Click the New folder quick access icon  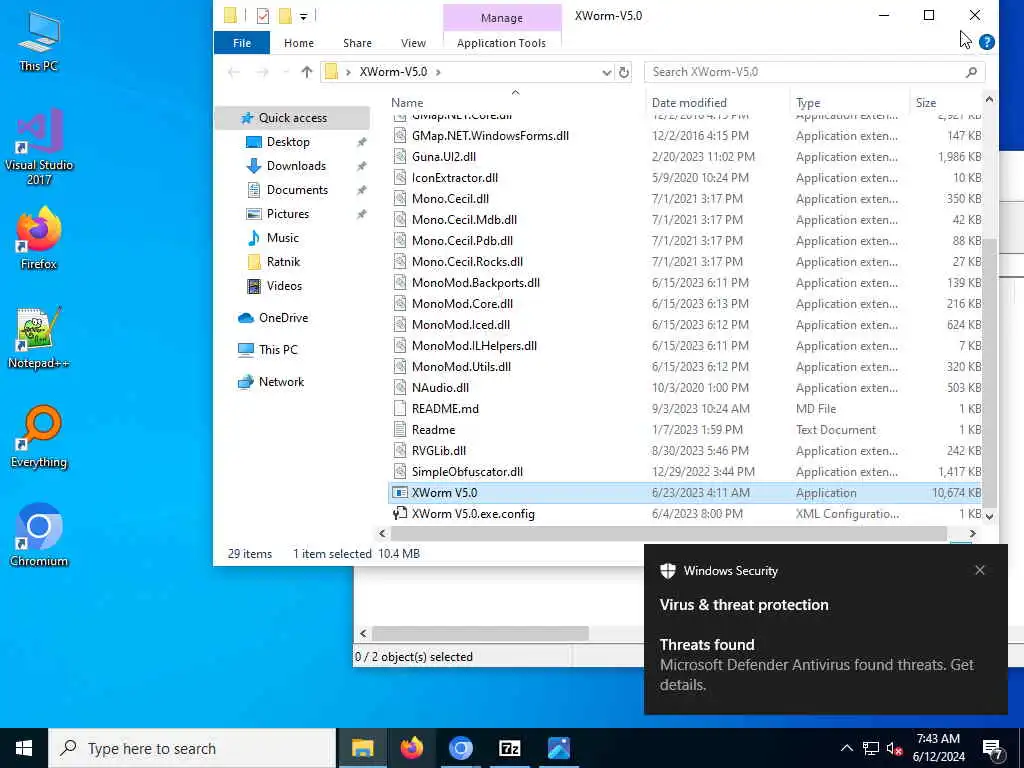point(285,16)
